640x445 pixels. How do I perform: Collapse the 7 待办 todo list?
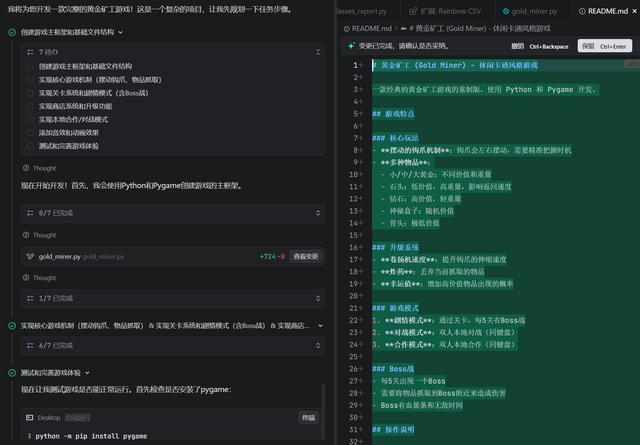pos(319,50)
